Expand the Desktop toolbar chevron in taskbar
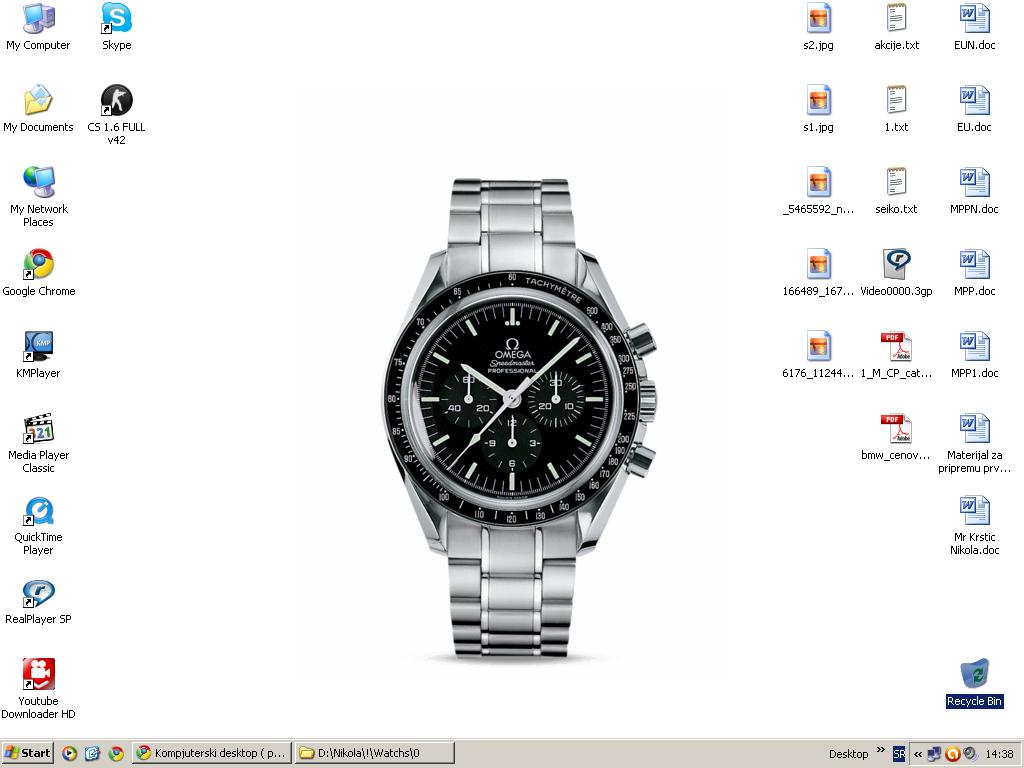Image resolution: width=1024 pixels, height=768 pixels. 881,750
